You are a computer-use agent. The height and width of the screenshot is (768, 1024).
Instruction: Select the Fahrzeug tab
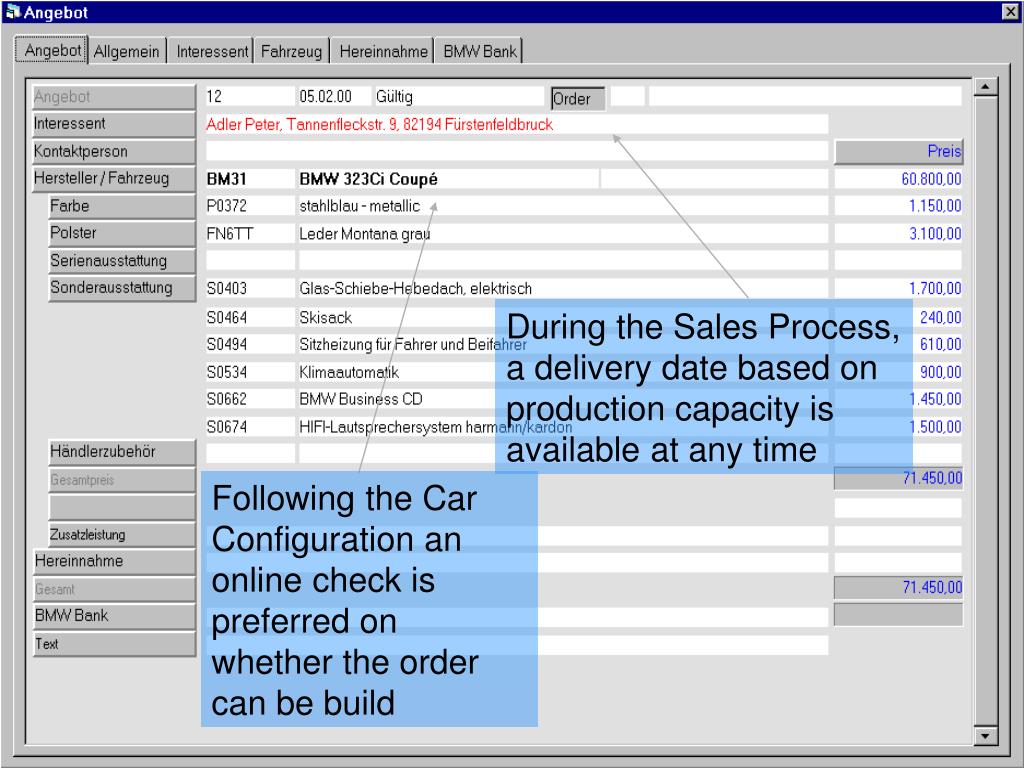click(291, 51)
